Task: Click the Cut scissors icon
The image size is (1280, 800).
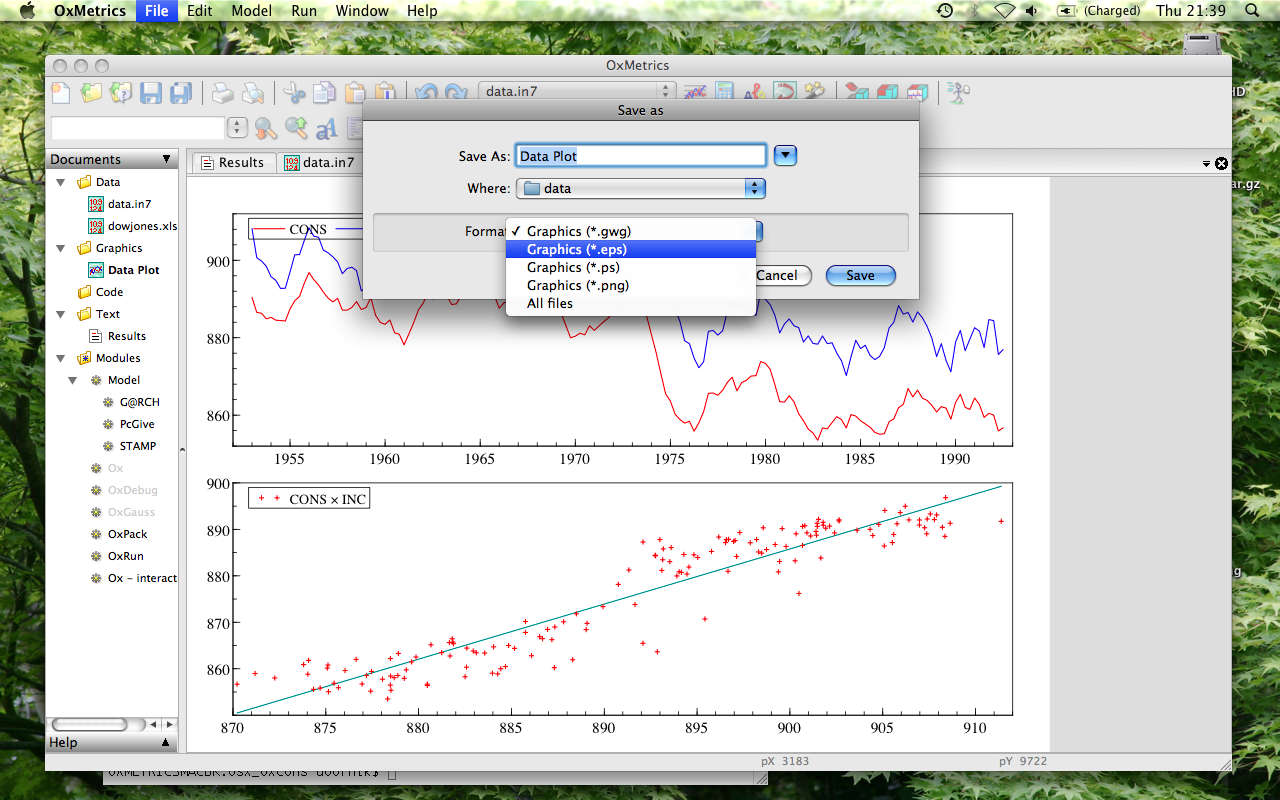Action: [294, 93]
